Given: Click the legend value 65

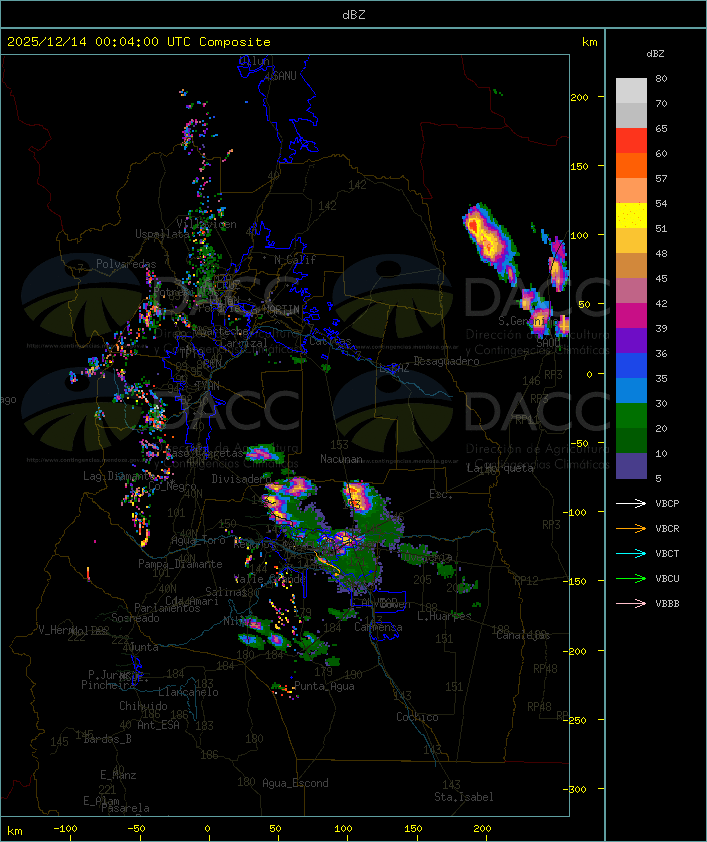Looking at the screenshot, I should point(661,129).
